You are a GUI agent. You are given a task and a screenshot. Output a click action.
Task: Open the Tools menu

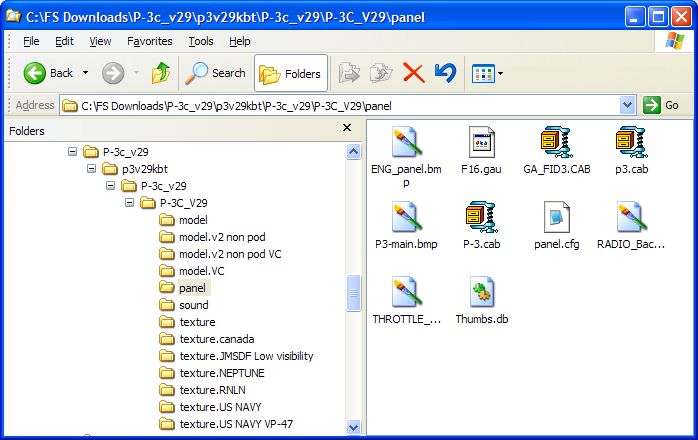click(x=201, y=41)
